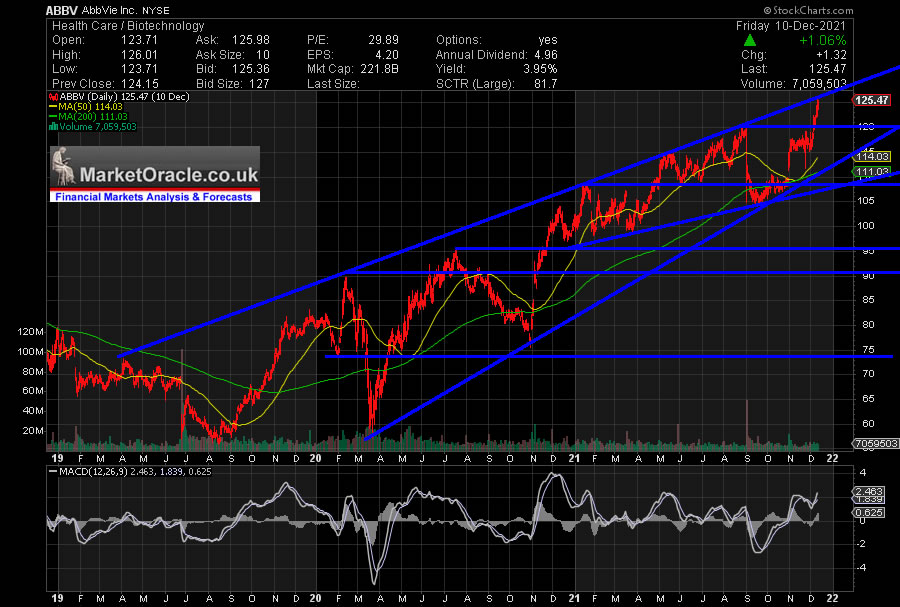The width and height of the screenshot is (900, 607).
Task: Click the 120M volume scale label
Action: [x=31, y=332]
